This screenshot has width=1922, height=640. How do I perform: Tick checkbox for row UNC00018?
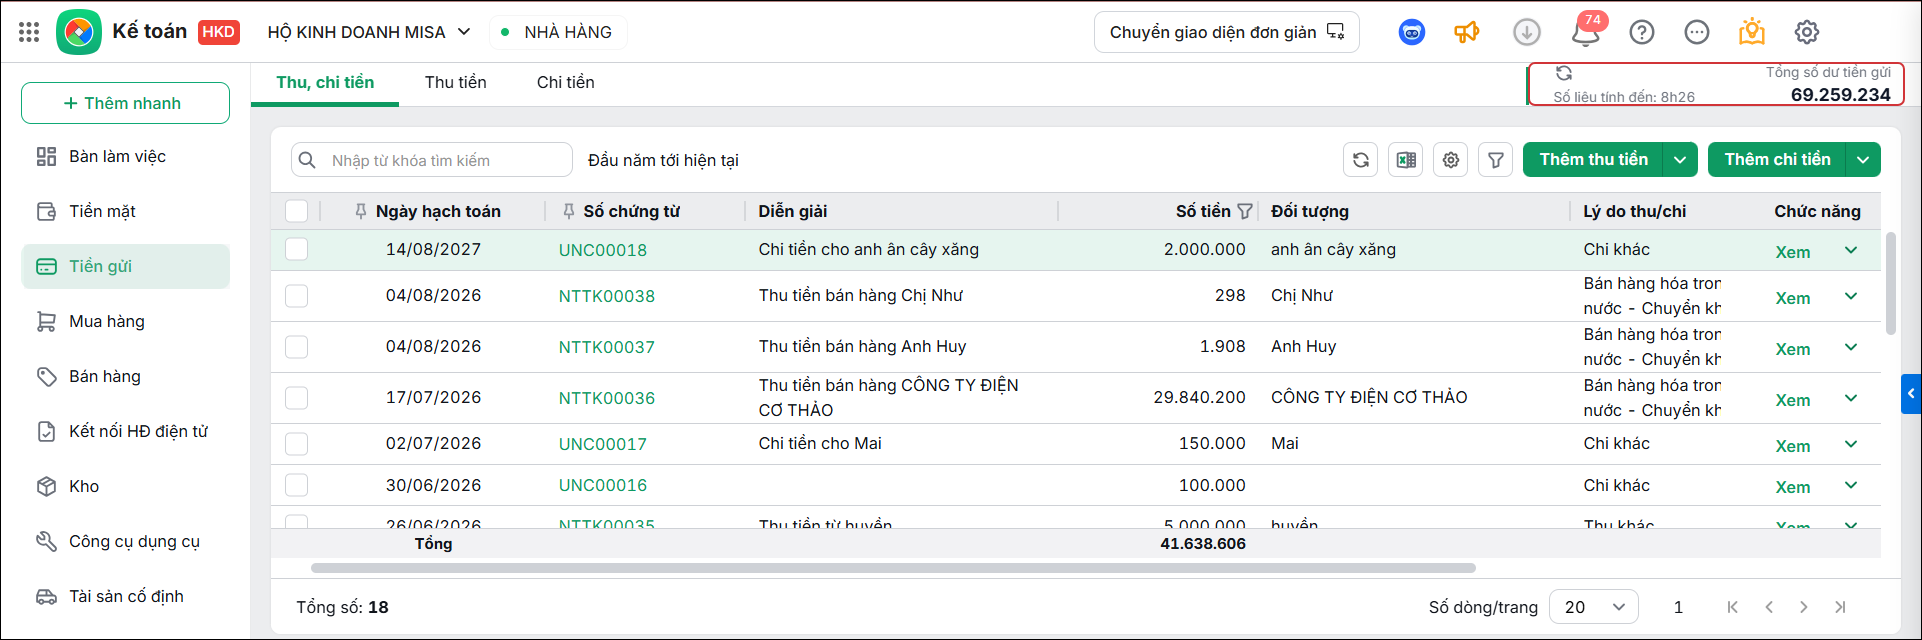[x=296, y=249]
